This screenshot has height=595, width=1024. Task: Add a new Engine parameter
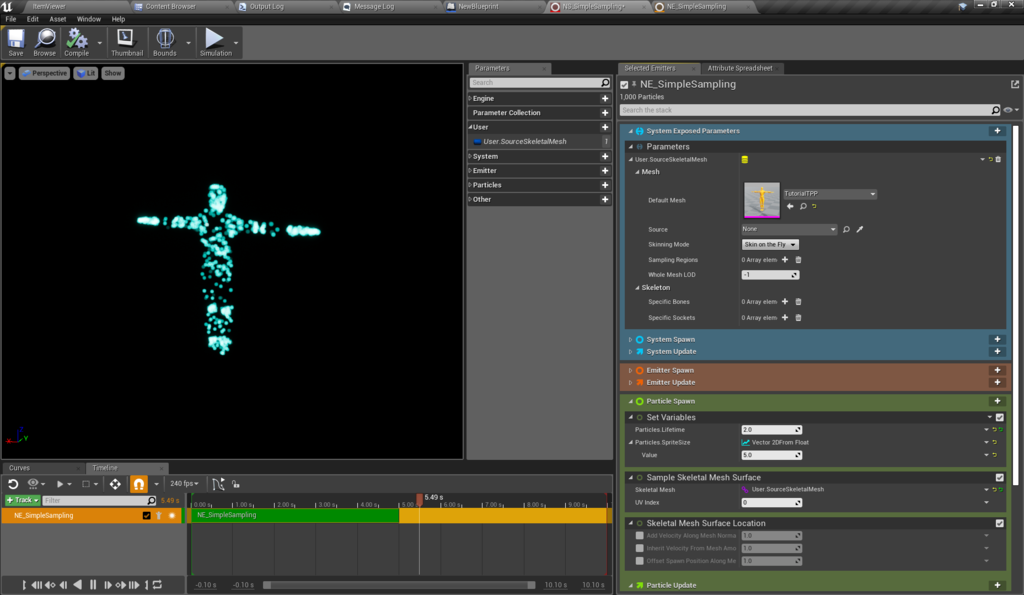coord(605,99)
